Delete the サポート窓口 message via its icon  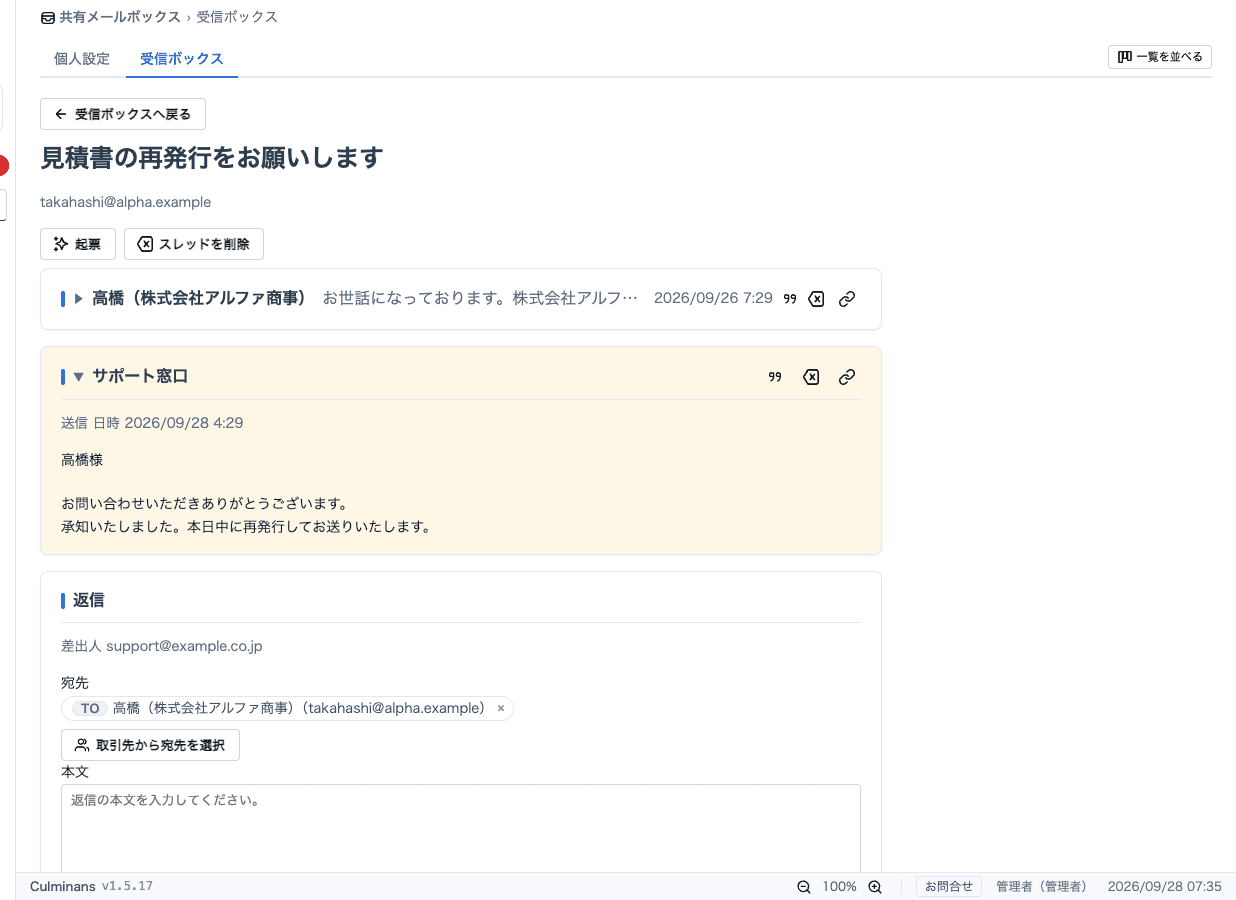tap(812, 377)
